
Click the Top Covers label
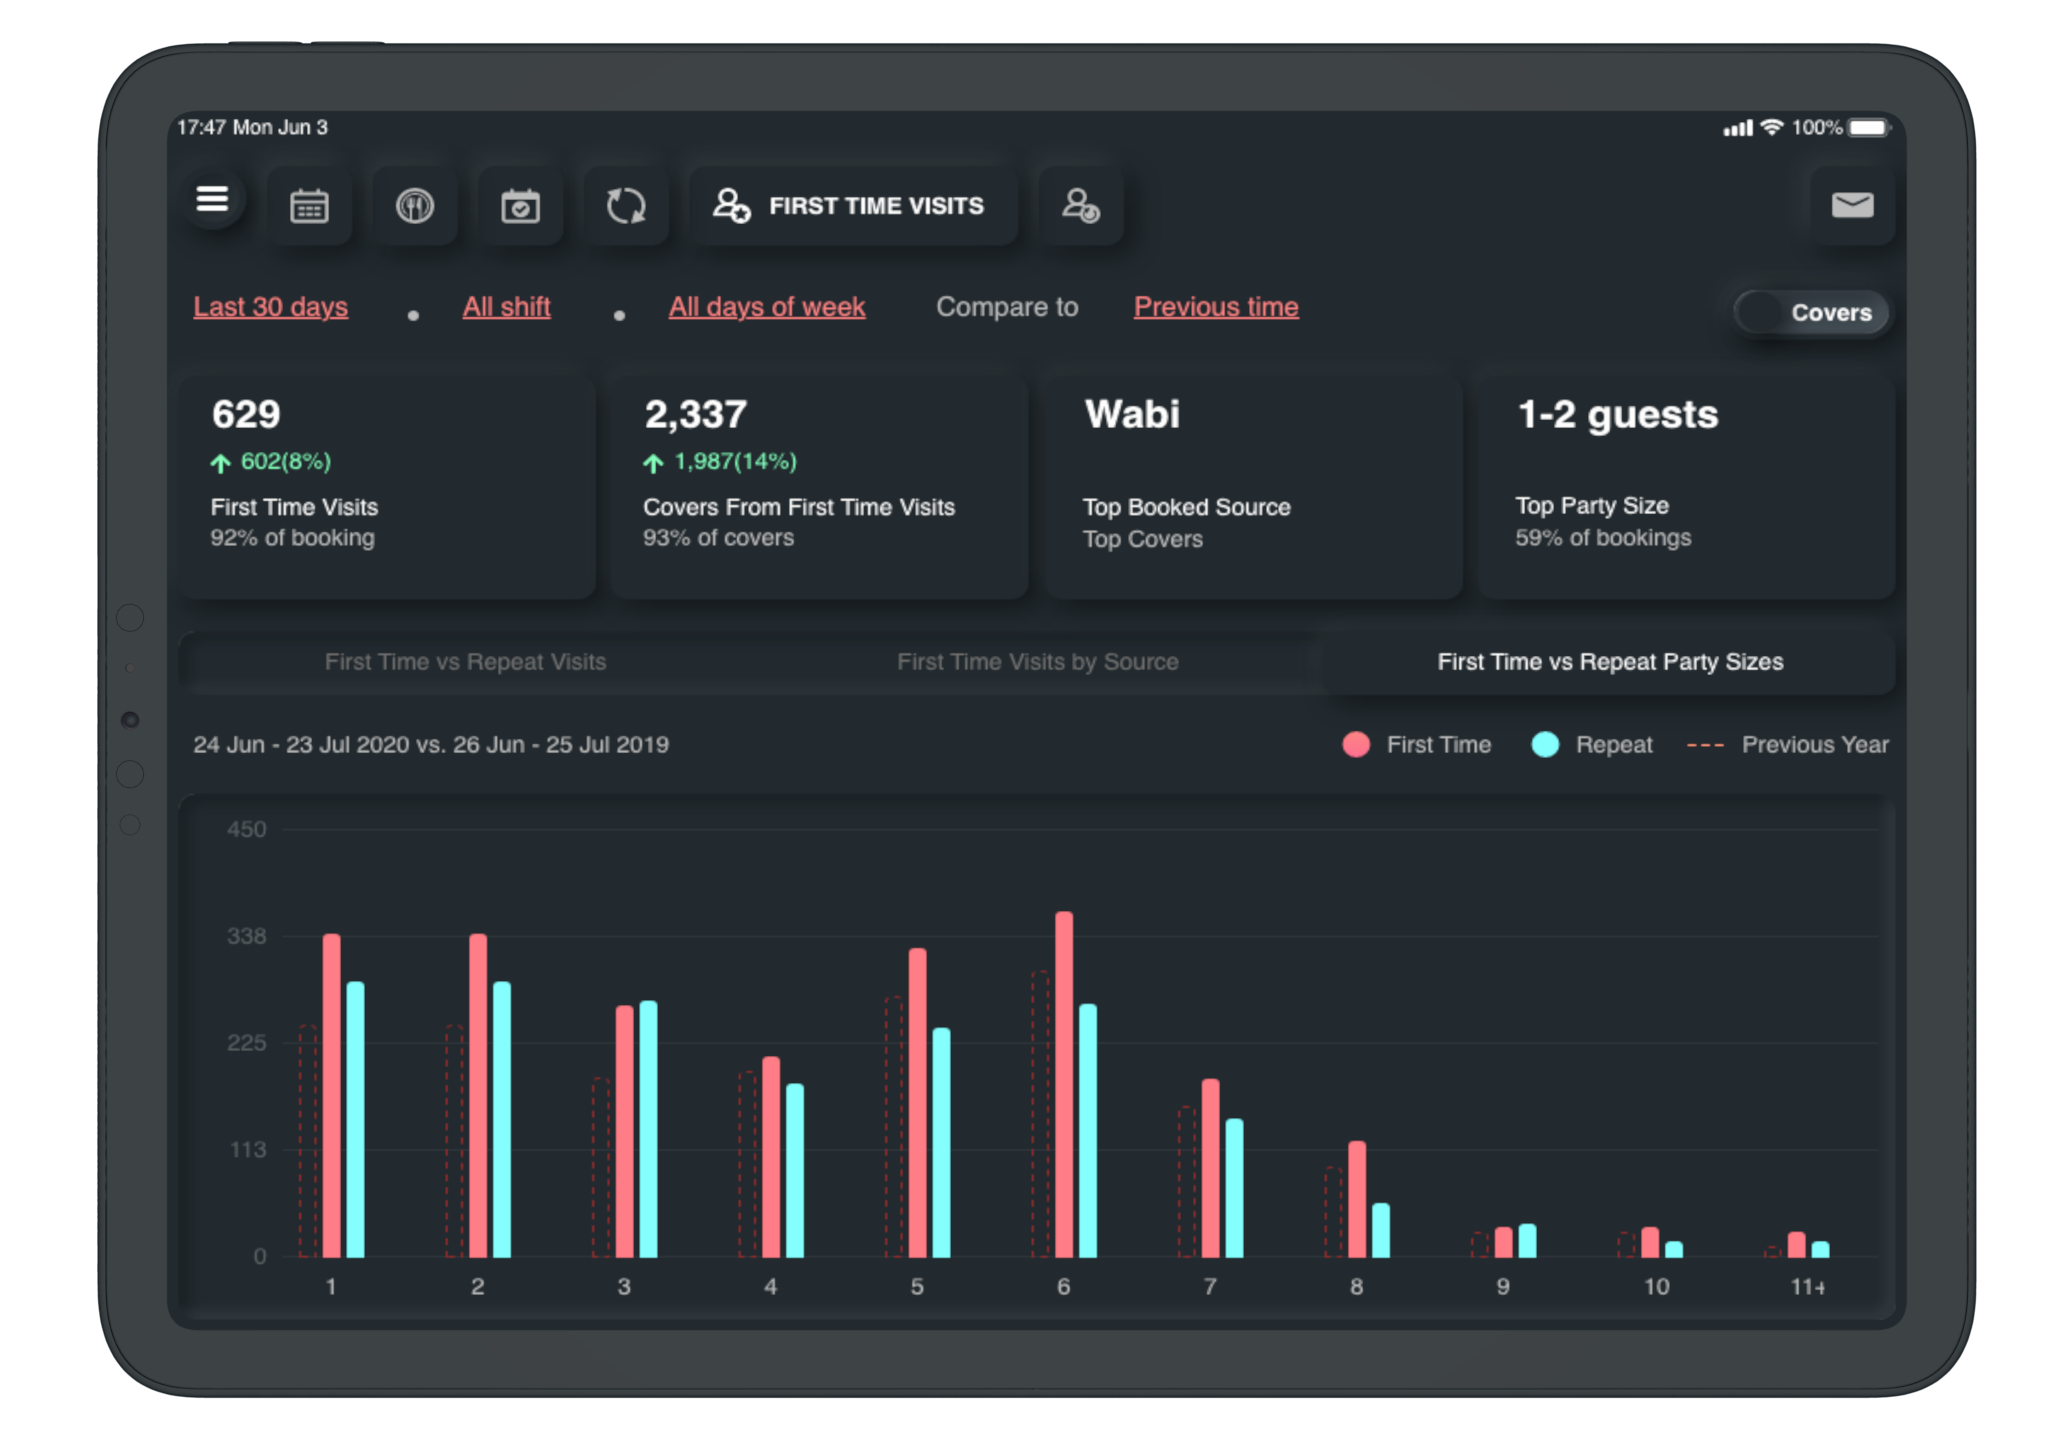click(x=1142, y=540)
